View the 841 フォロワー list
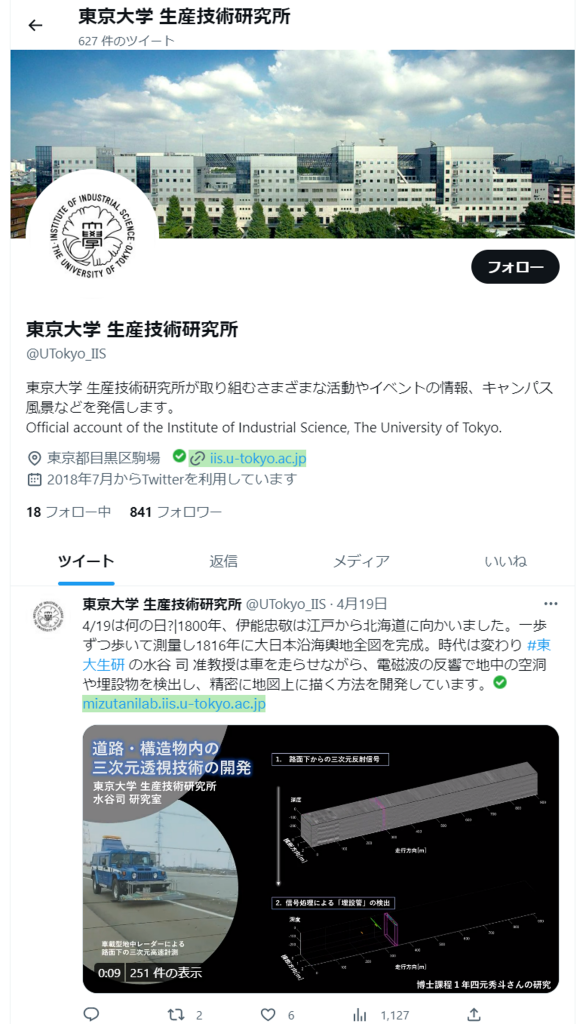586x1024 pixels. (x=176, y=512)
